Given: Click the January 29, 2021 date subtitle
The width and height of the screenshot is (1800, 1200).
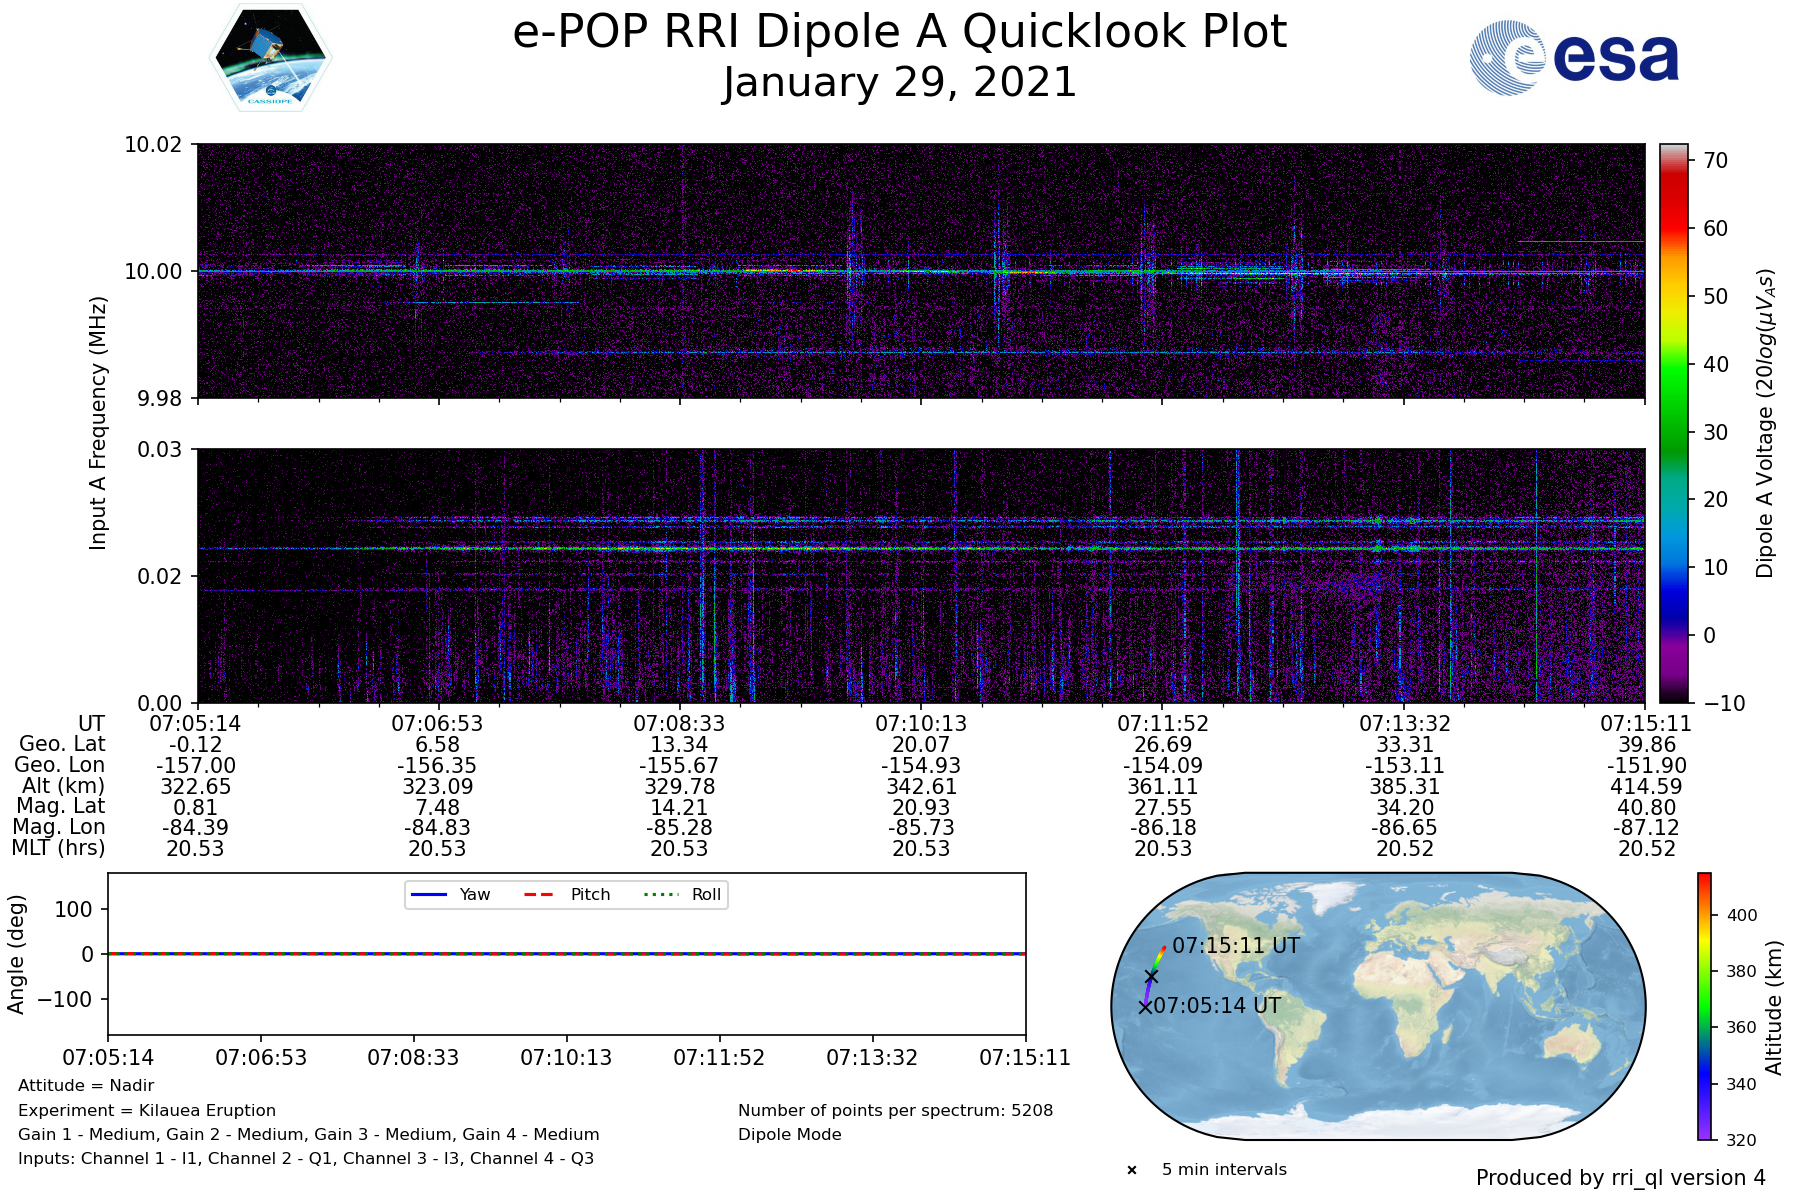Looking at the screenshot, I should [x=899, y=82].
